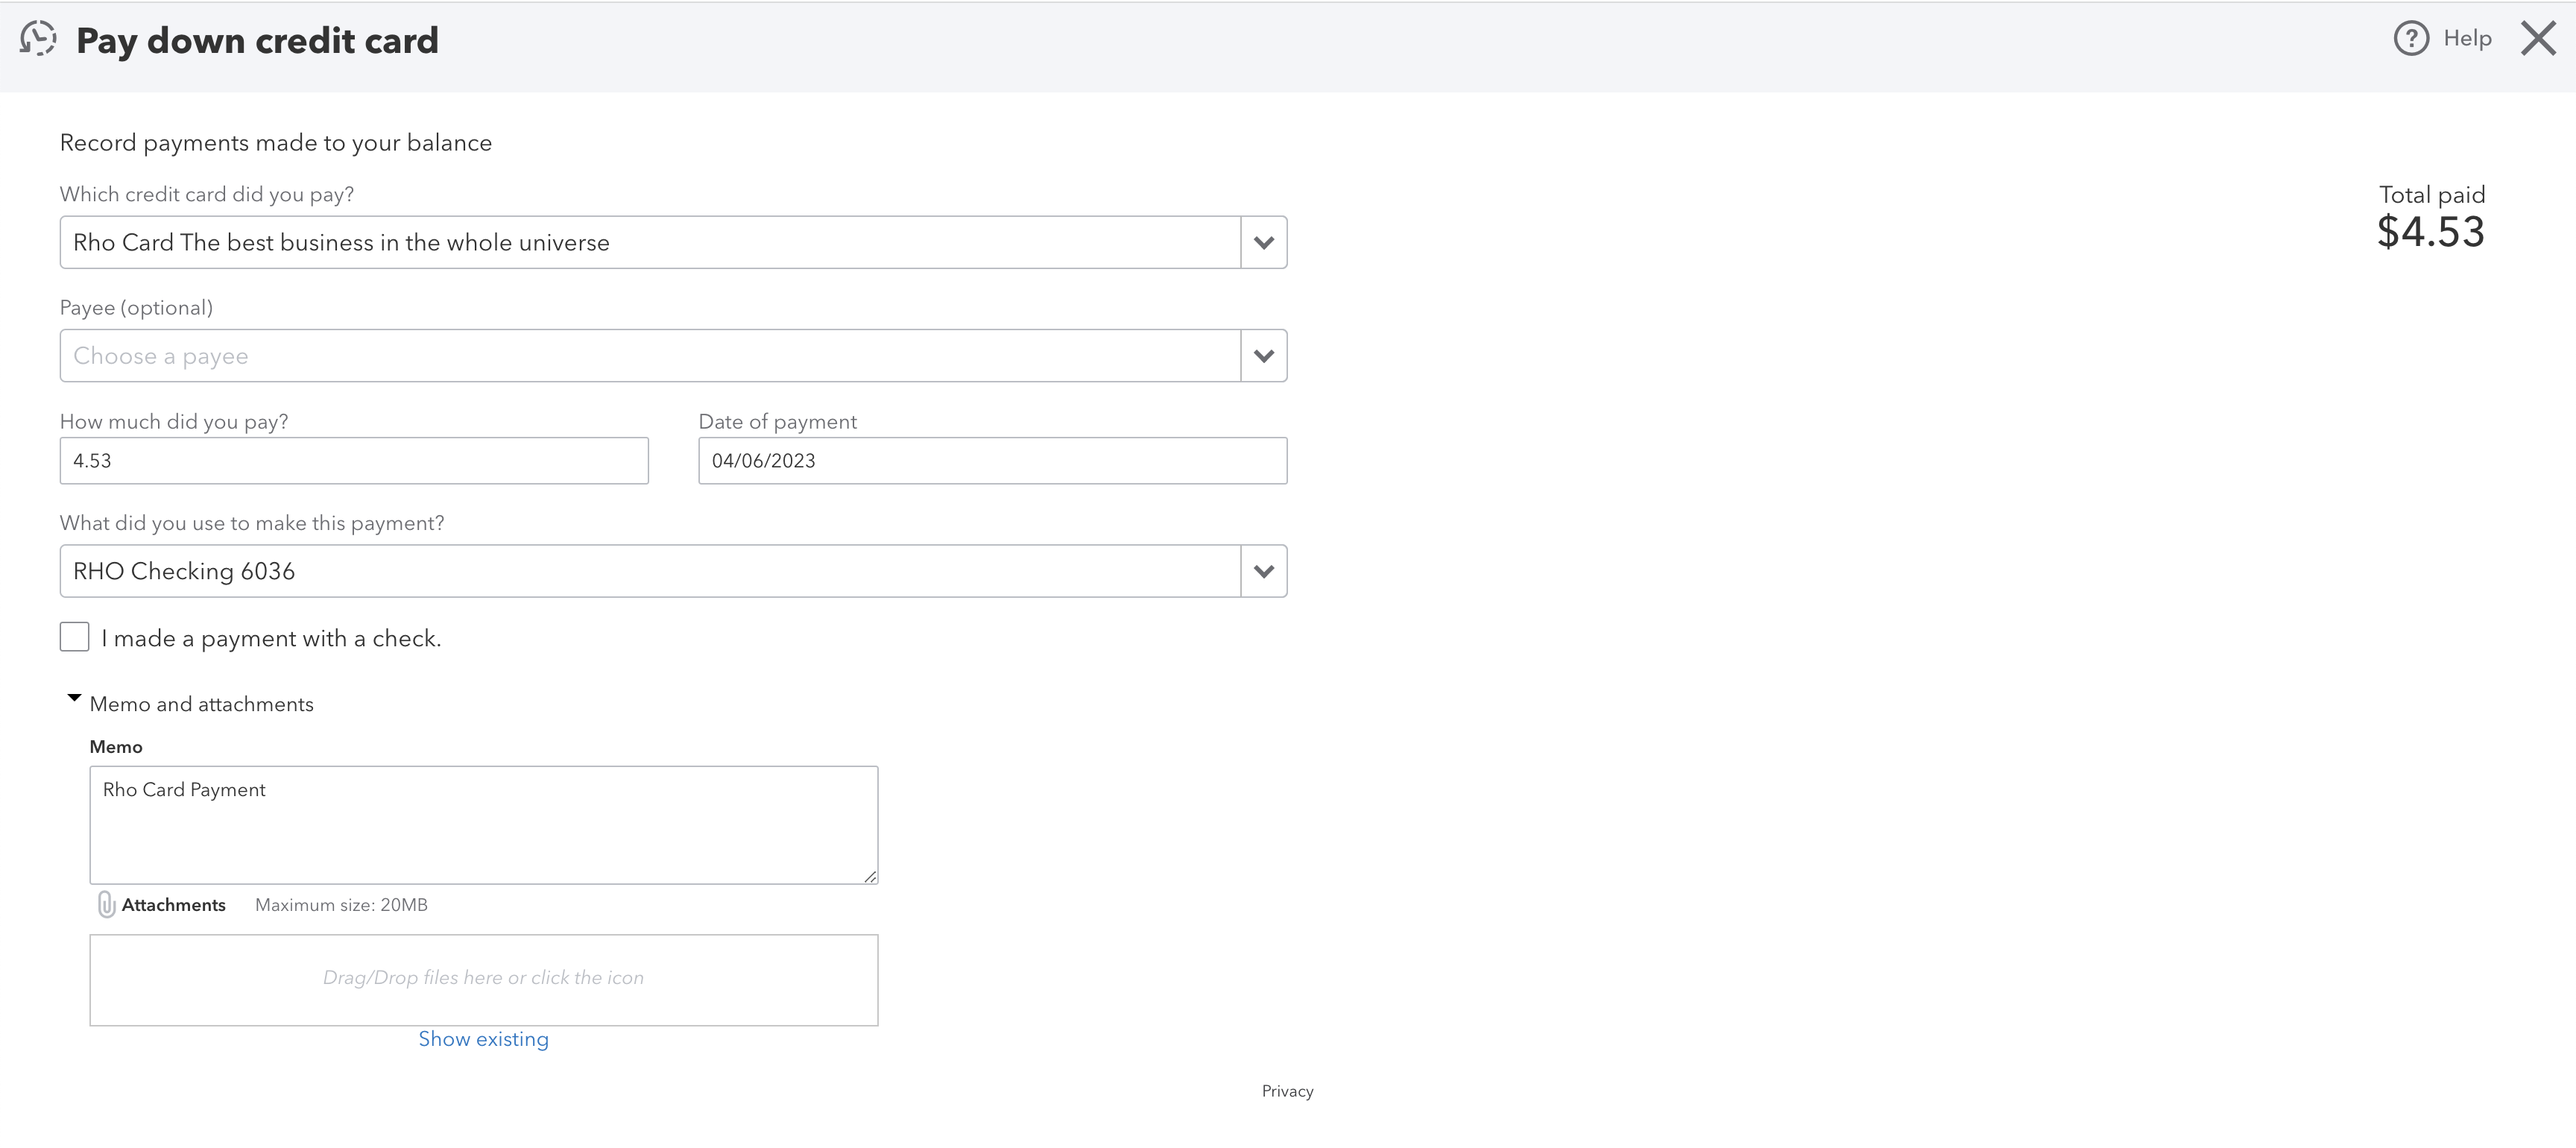Open the Show existing link
Viewport: 2576px width, 1148px height.
click(484, 1039)
